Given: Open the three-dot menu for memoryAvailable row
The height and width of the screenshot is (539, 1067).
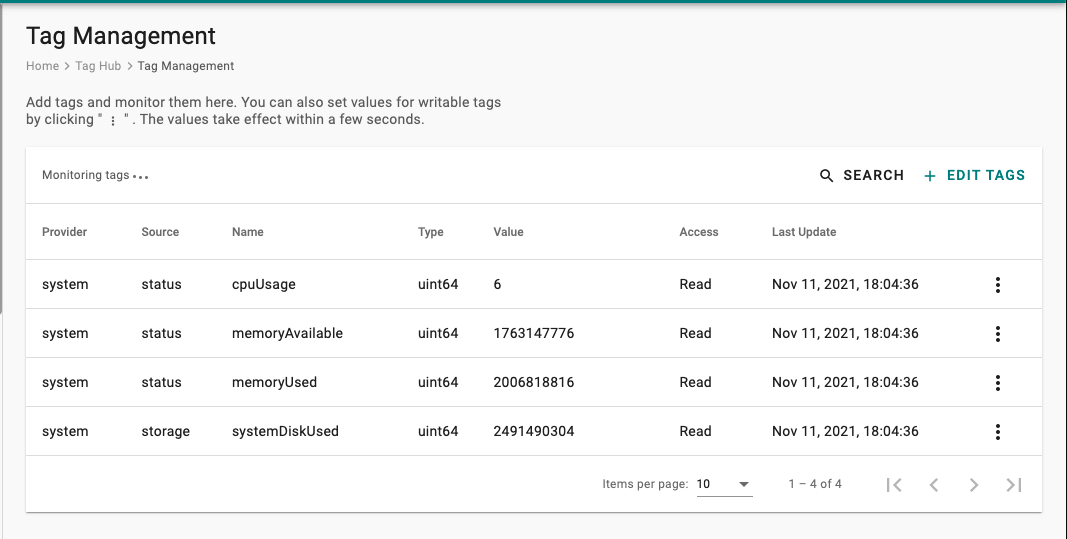Looking at the screenshot, I should click(998, 333).
